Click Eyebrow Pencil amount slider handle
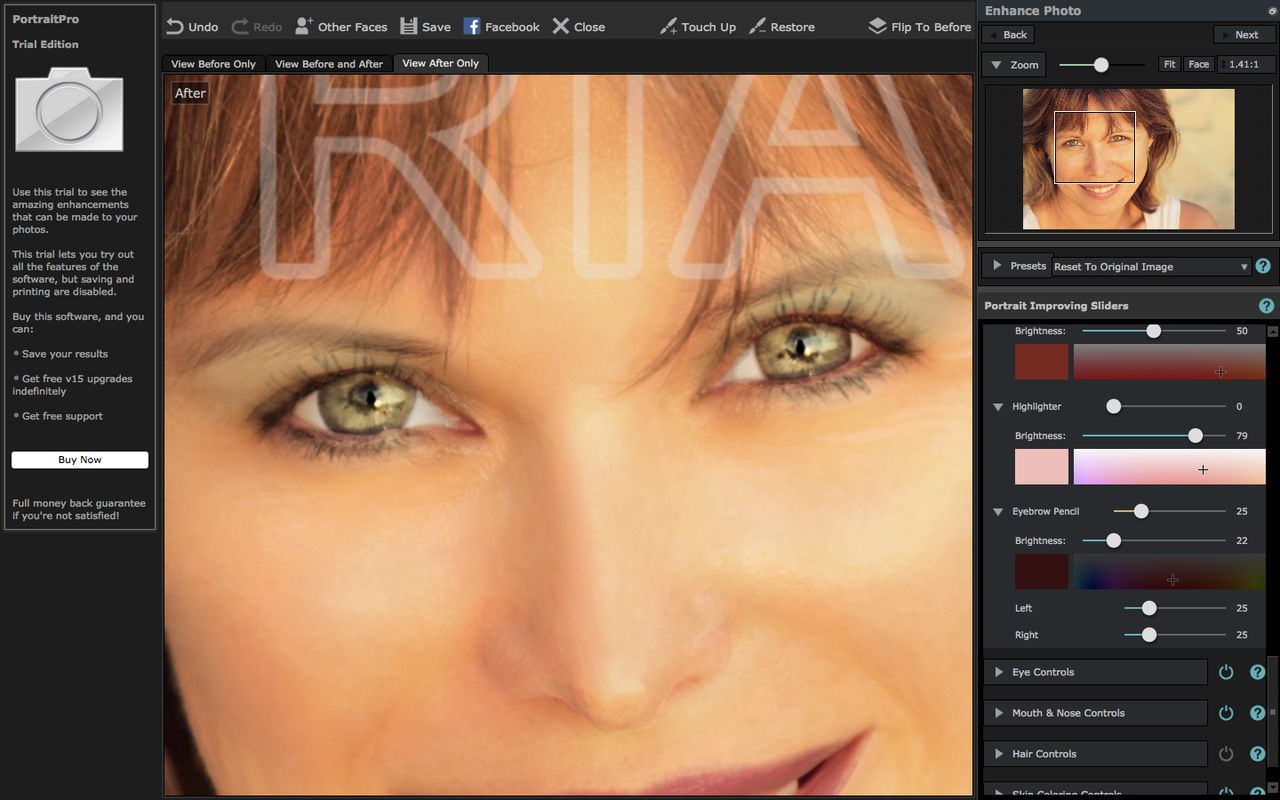Screen dimensions: 1280x800 pos(1141,511)
